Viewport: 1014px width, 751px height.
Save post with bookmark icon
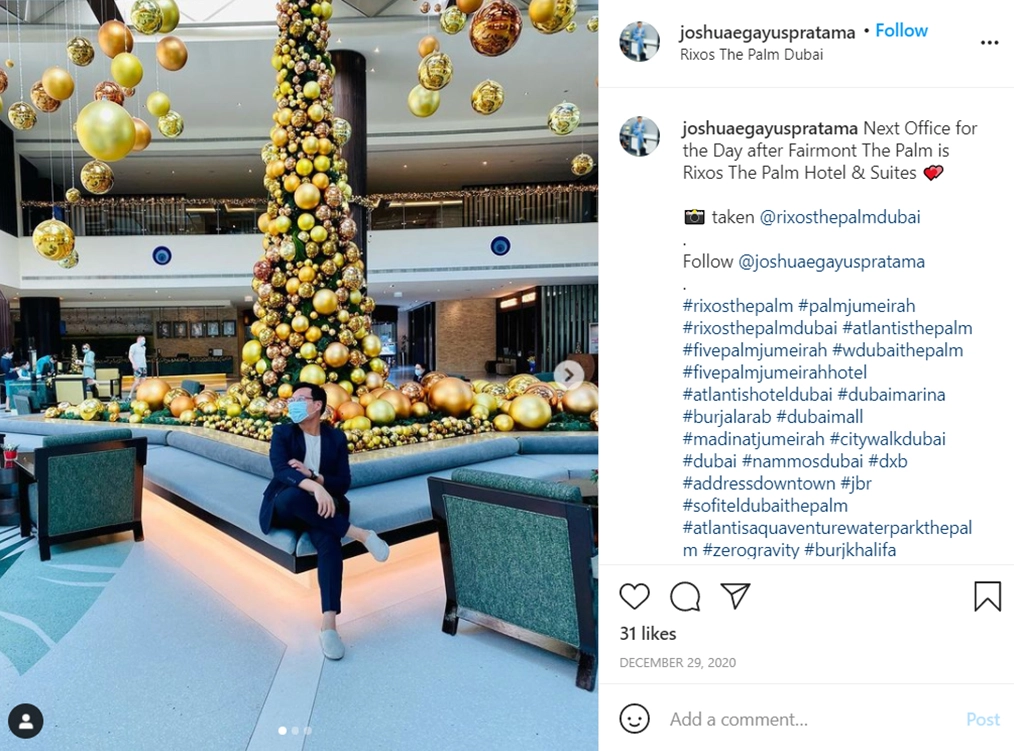pyautogui.click(x=987, y=596)
